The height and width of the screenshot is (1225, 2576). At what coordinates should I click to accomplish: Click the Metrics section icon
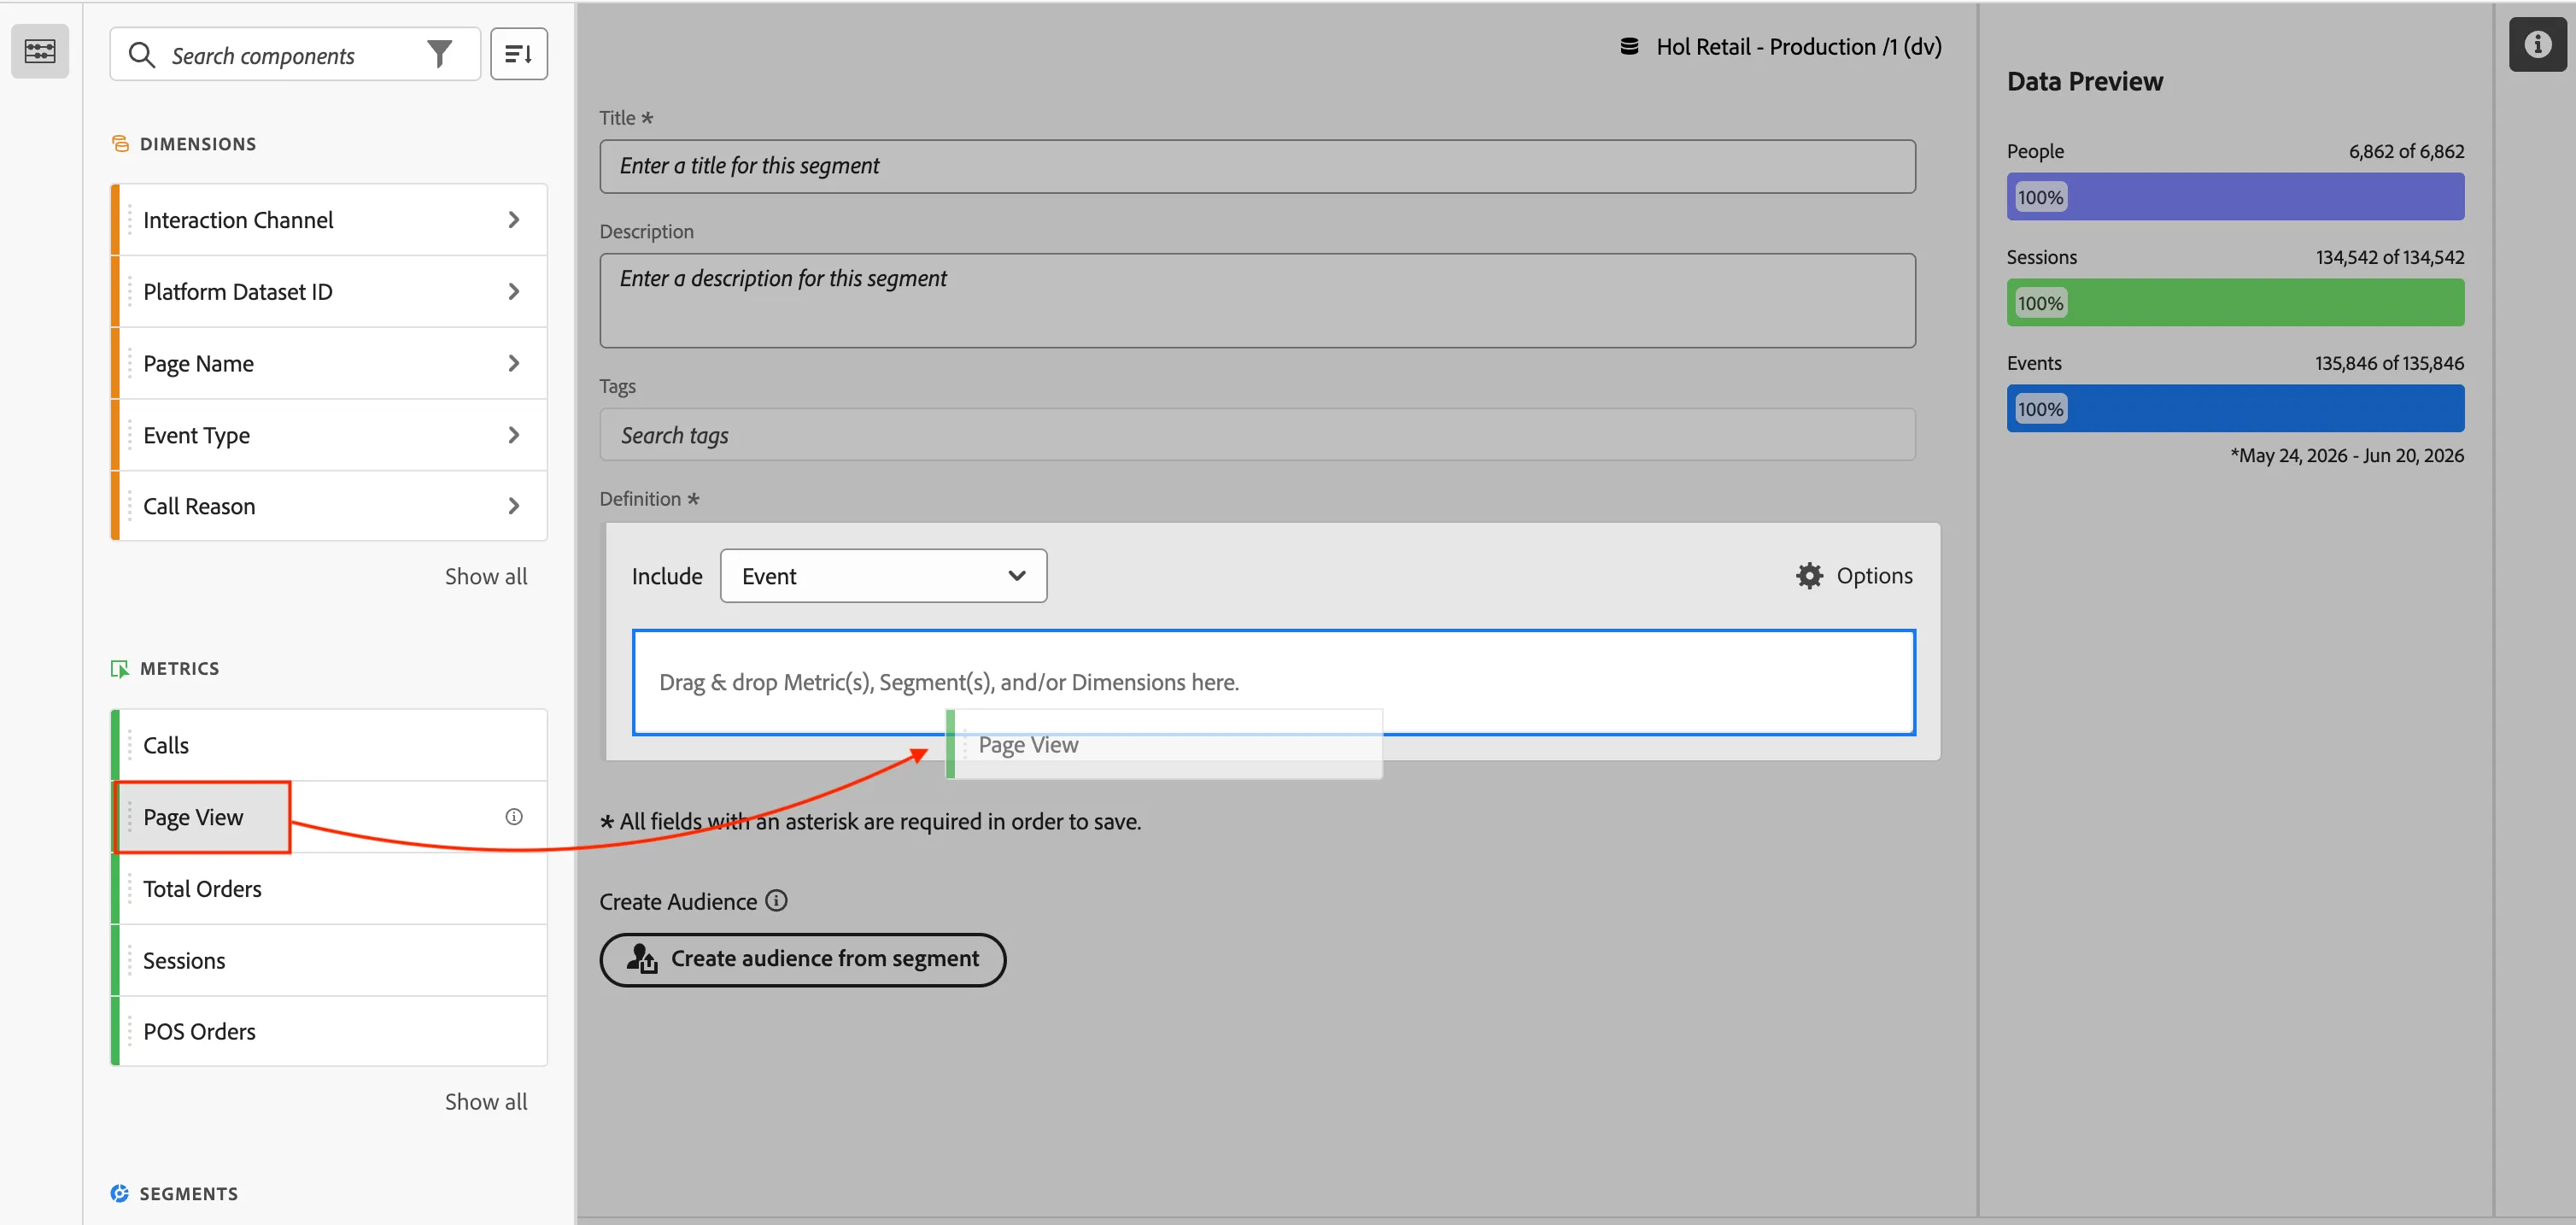click(x=120, y=668)
